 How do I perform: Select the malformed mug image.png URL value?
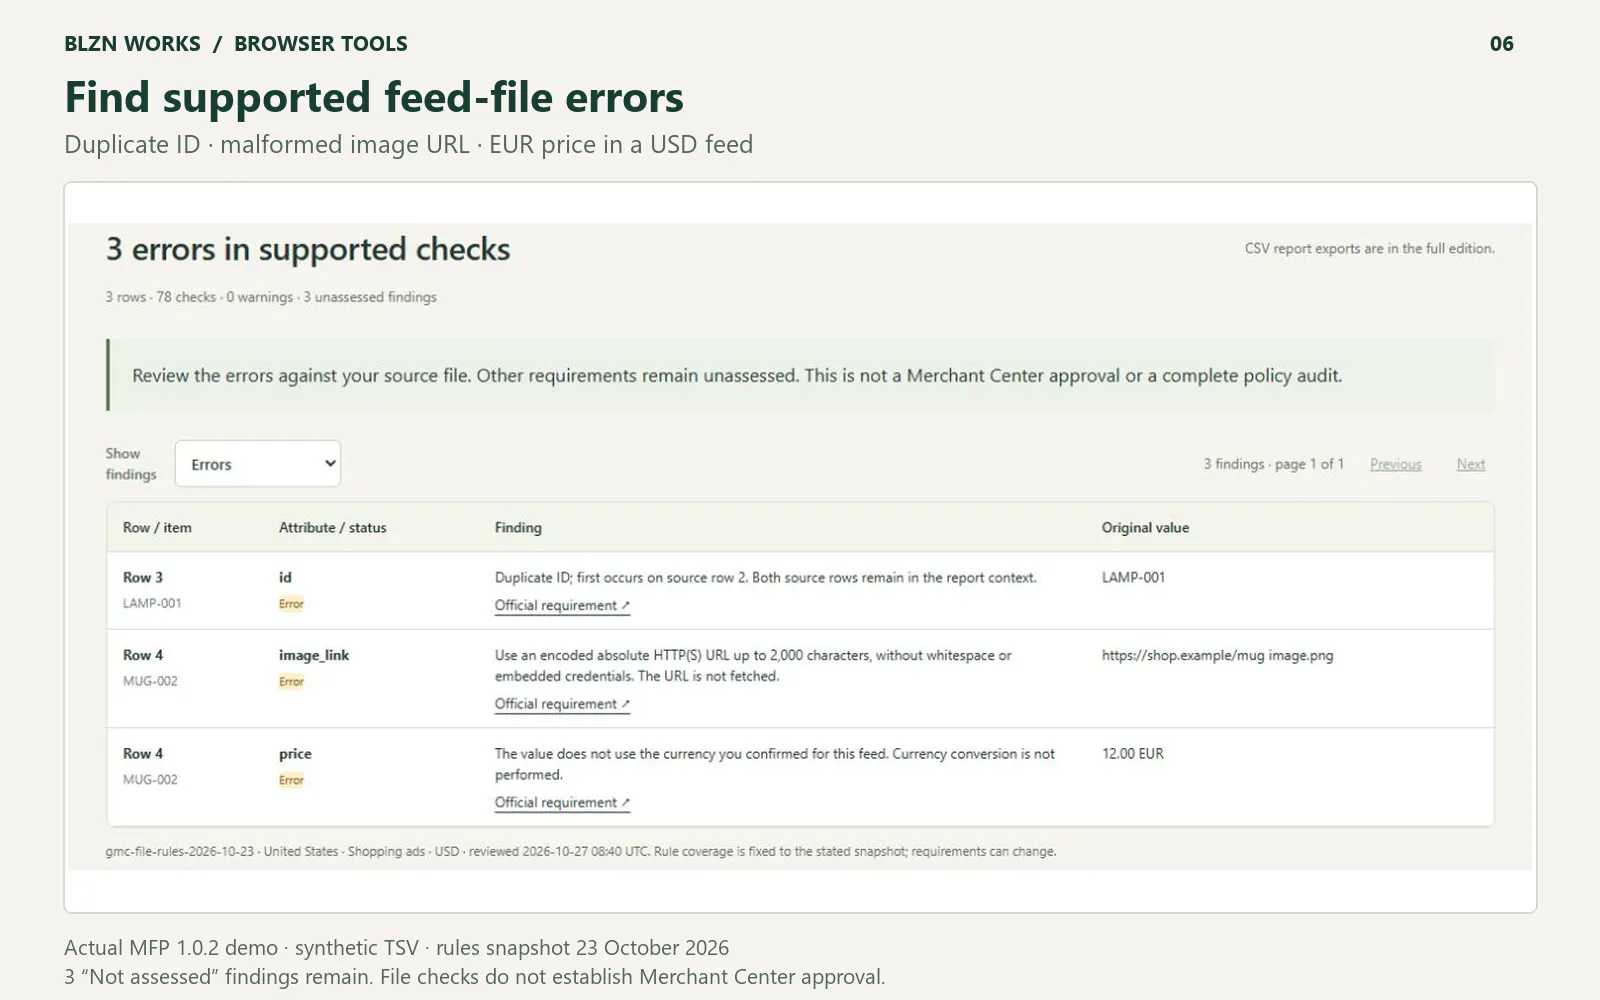[x=1217, y=656]
